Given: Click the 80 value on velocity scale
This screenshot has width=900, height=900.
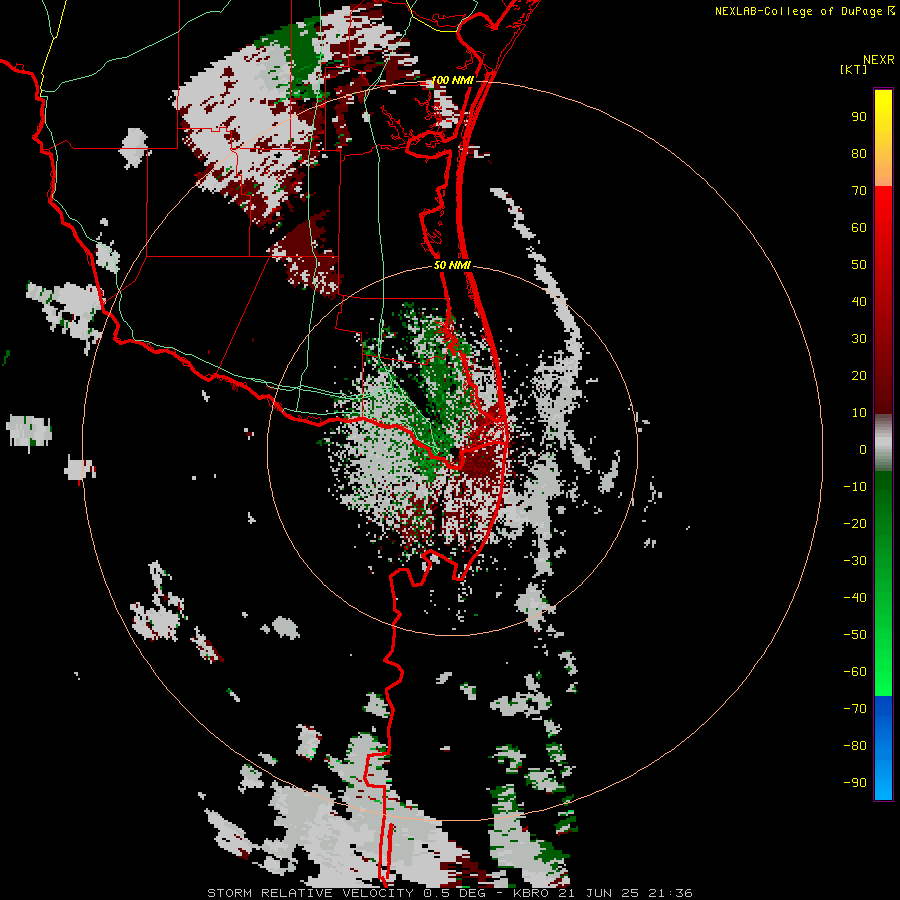Looking at the screenshot, I should [x=859, y=154].
